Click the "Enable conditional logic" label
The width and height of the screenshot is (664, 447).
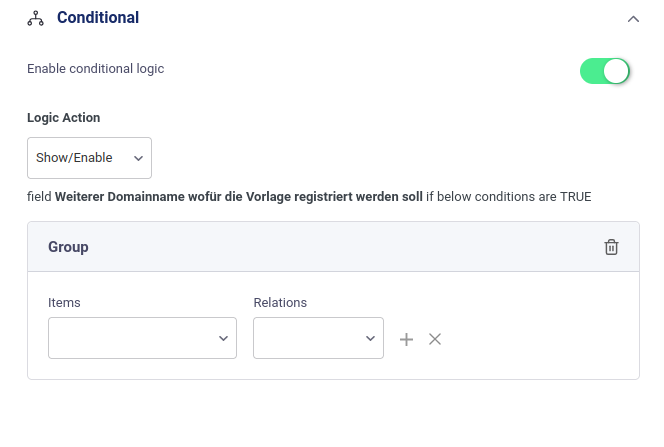point(95,69)
